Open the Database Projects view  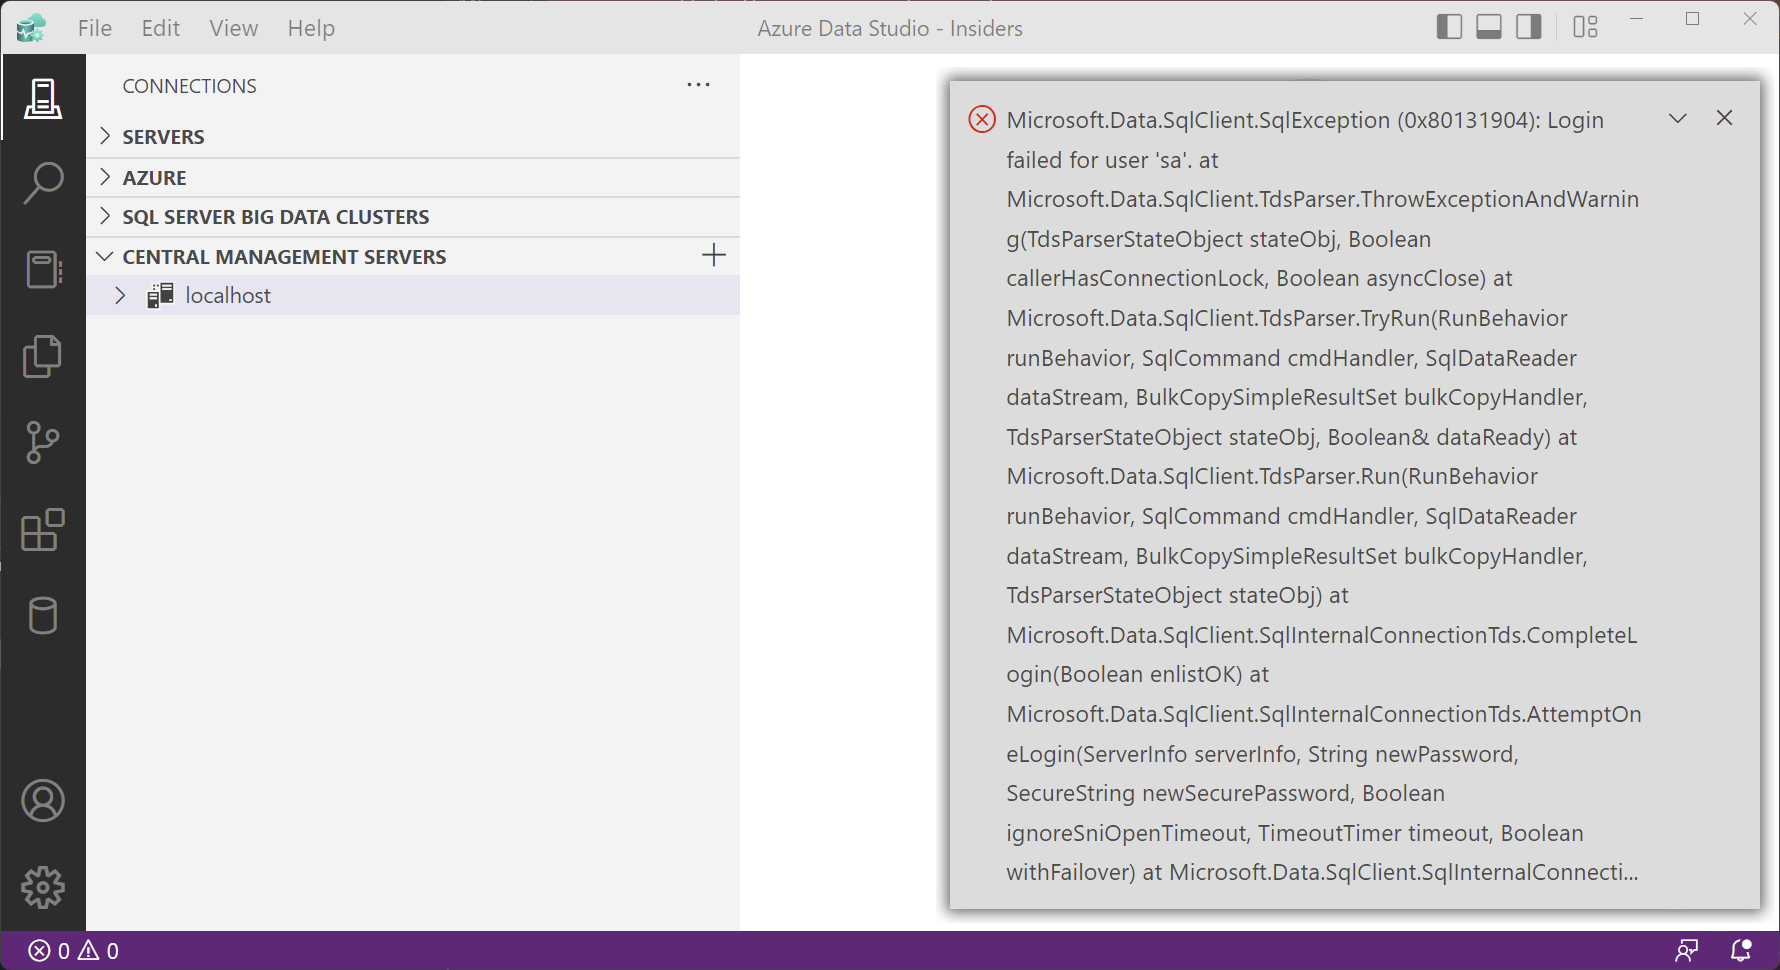42,616
